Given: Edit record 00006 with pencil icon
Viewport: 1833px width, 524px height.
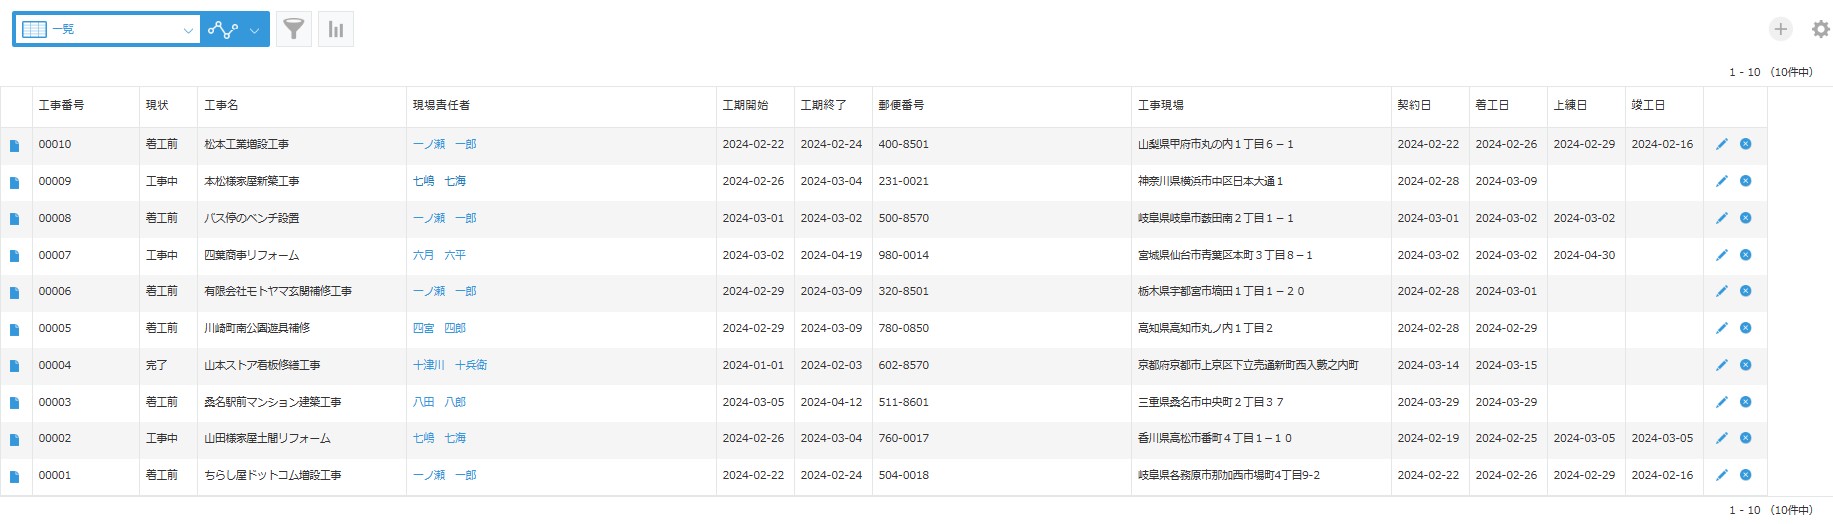Looking at the screenshot, I should coord(1722,291).
